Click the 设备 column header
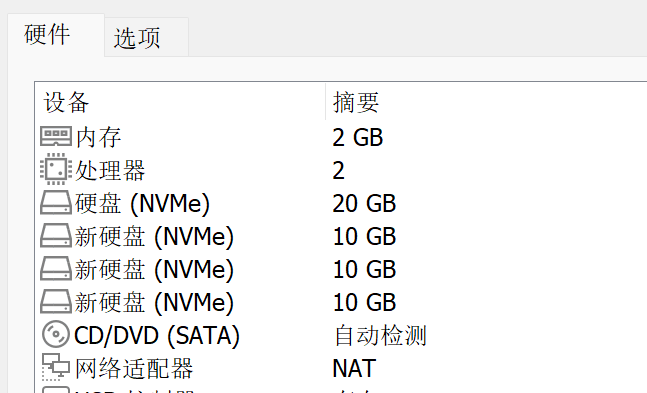Viewport: 647px width, 393px height. [66, 102]
